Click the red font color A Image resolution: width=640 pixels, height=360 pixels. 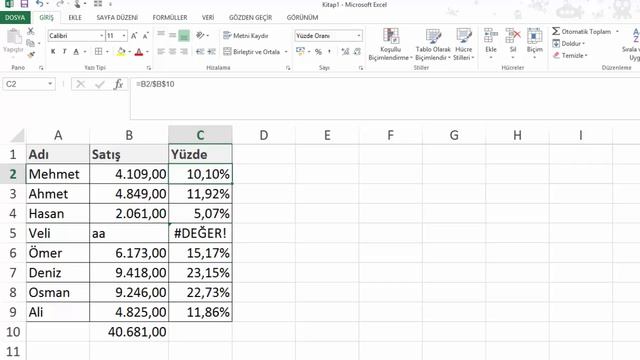pyautogui.click(x=139, y=51)
